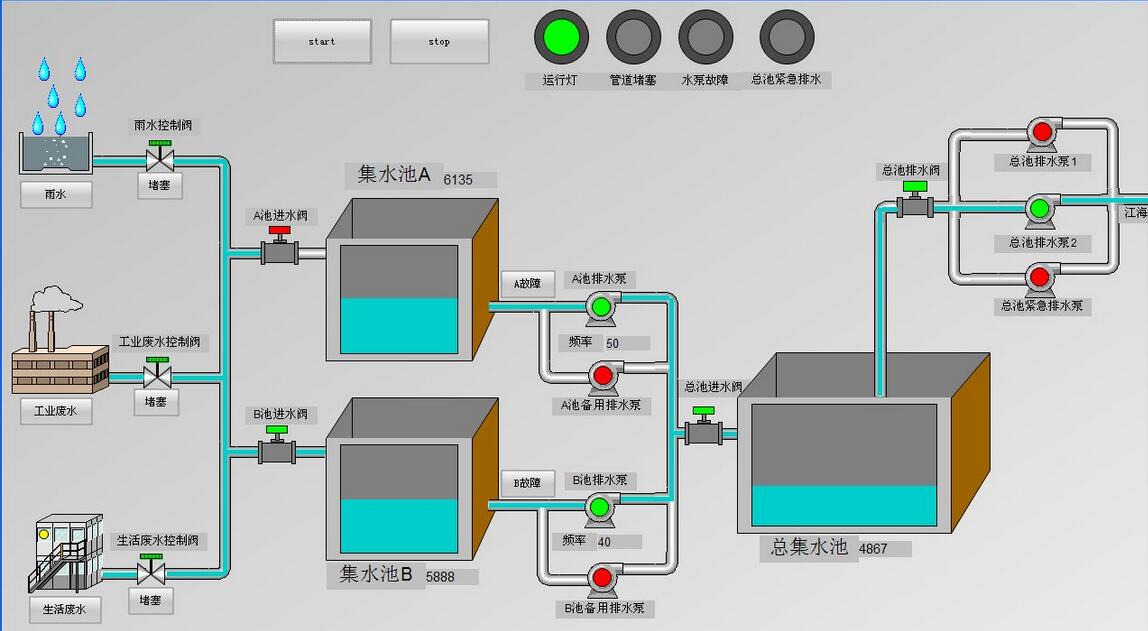
Task: Click the green 运行灯 indicator lamp
Action: coord(560,37)
